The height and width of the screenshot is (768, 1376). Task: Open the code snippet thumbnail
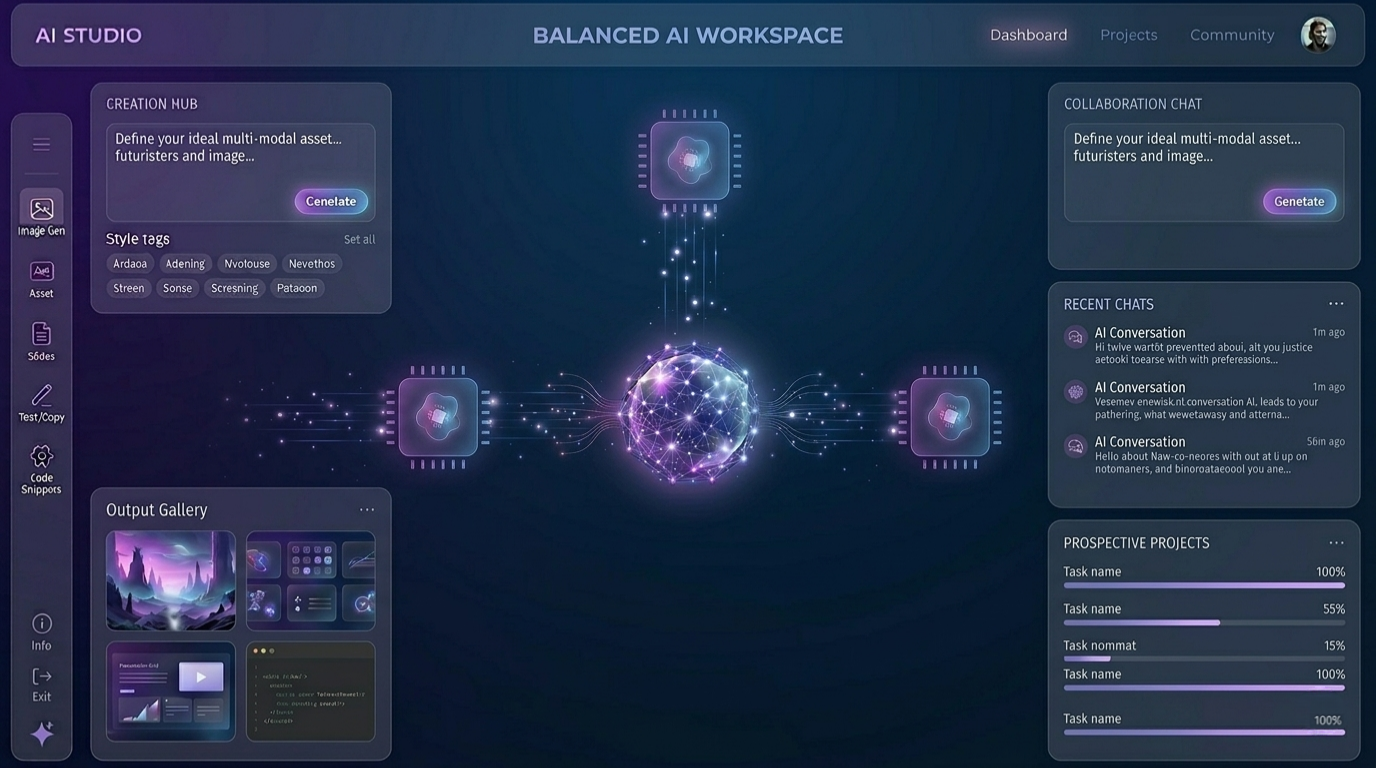[x=311, y=691]
